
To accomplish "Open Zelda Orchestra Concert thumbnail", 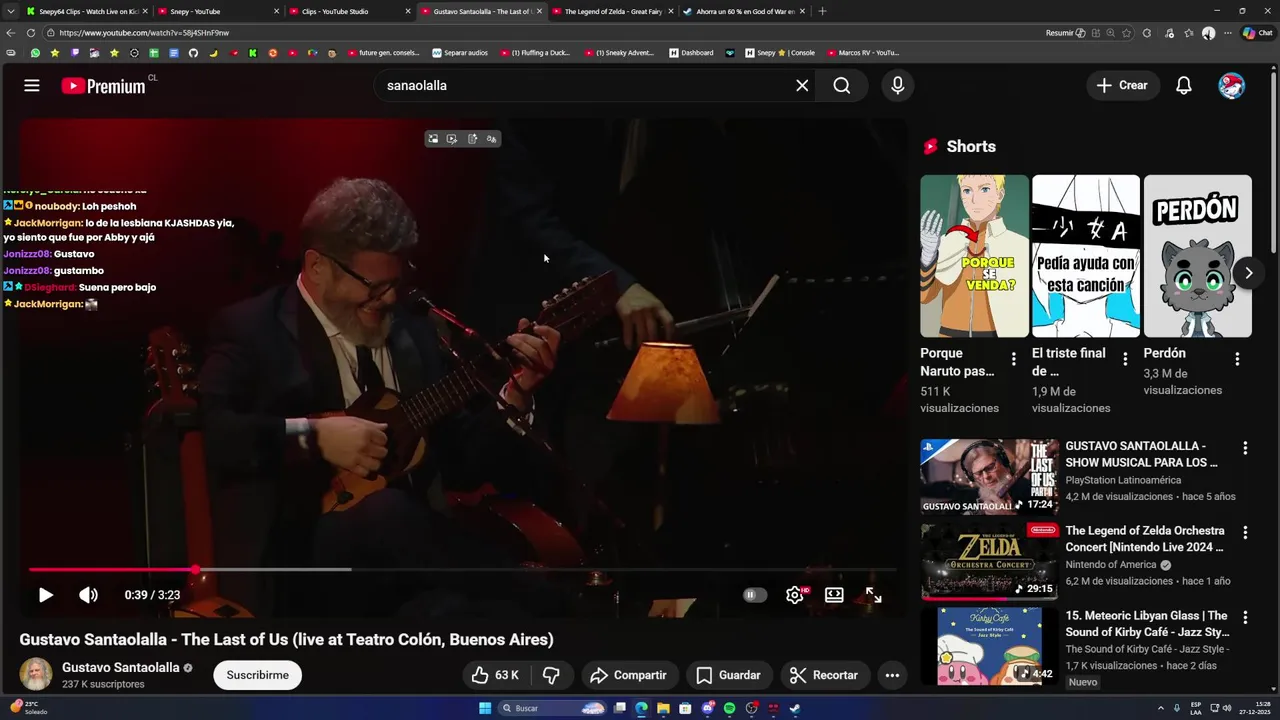I will 989,560.
